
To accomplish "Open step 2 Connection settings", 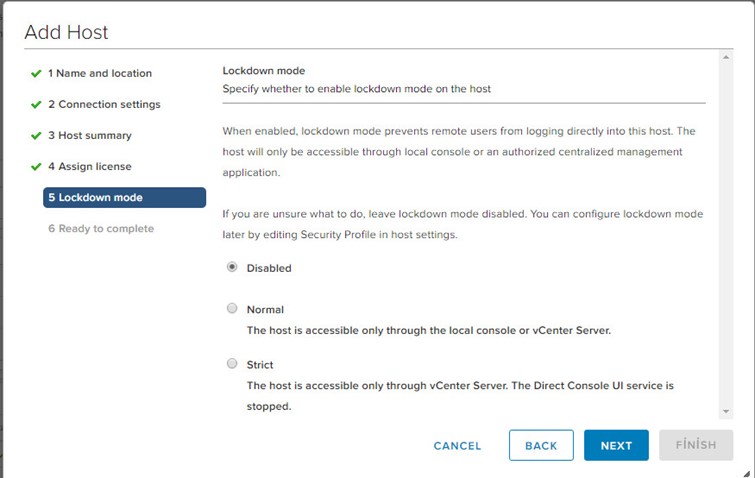I will (x=104, y=104).
